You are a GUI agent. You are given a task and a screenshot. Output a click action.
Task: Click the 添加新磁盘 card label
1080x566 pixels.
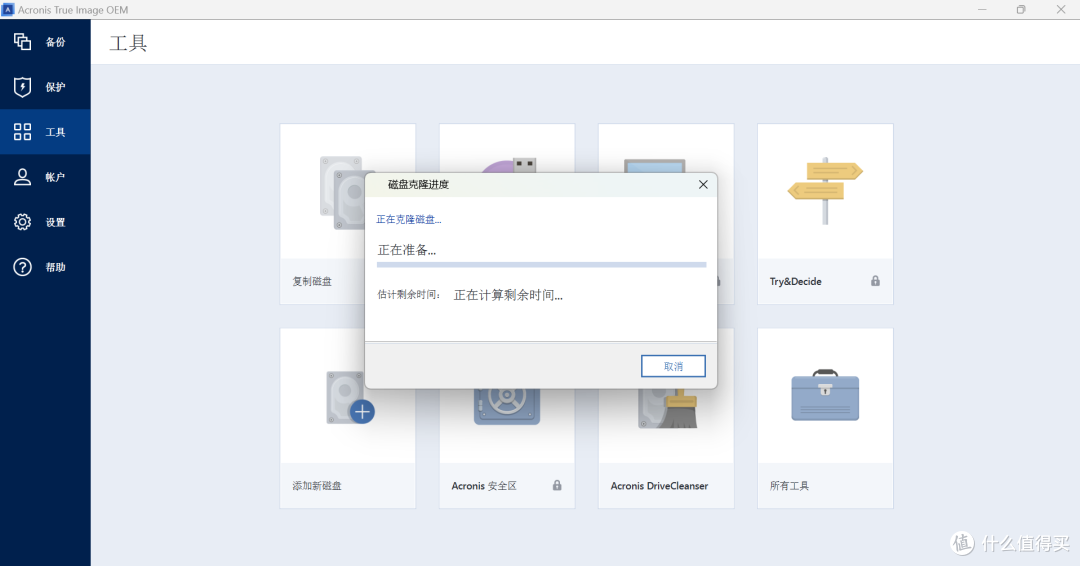317,485
